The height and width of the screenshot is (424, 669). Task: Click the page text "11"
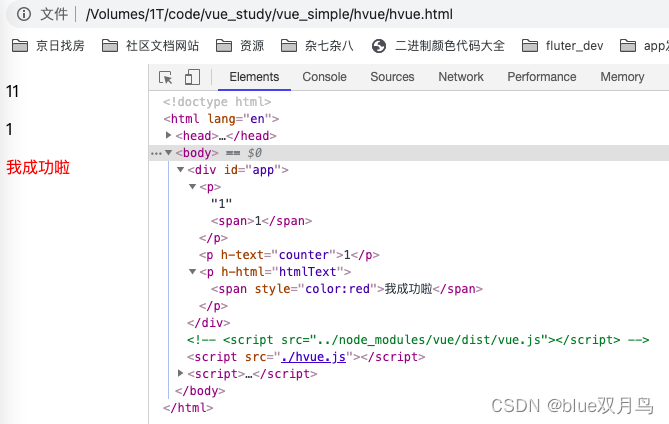12,91
